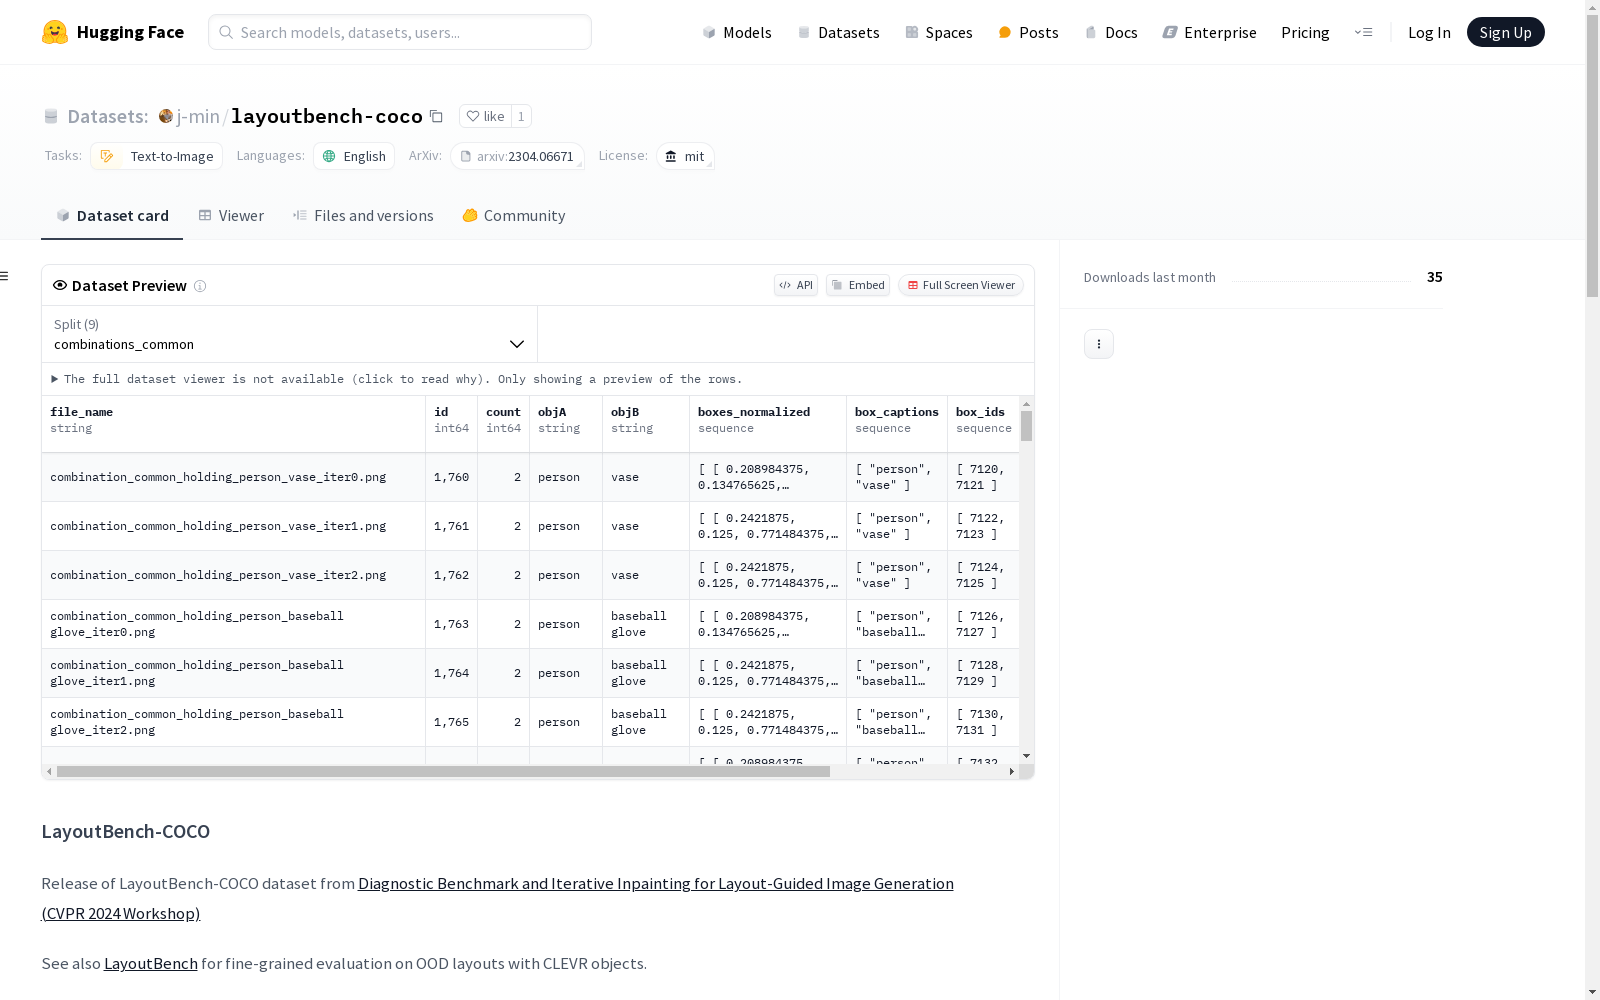Open the API button in Dataset Preview

796,285
